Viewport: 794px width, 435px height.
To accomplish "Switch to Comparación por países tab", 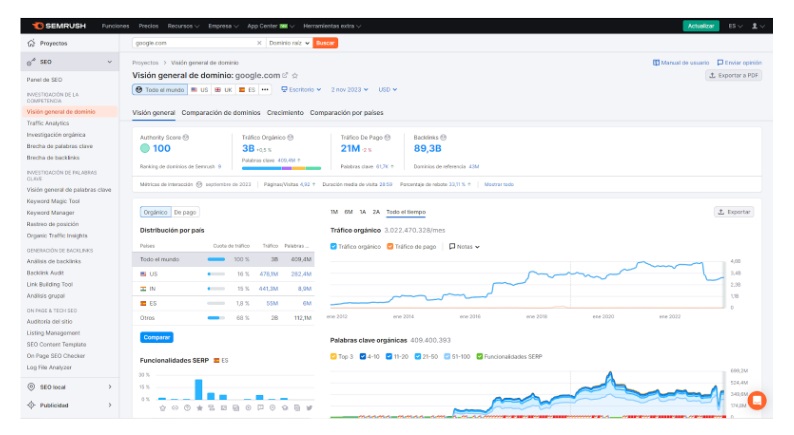I will 346,112.
